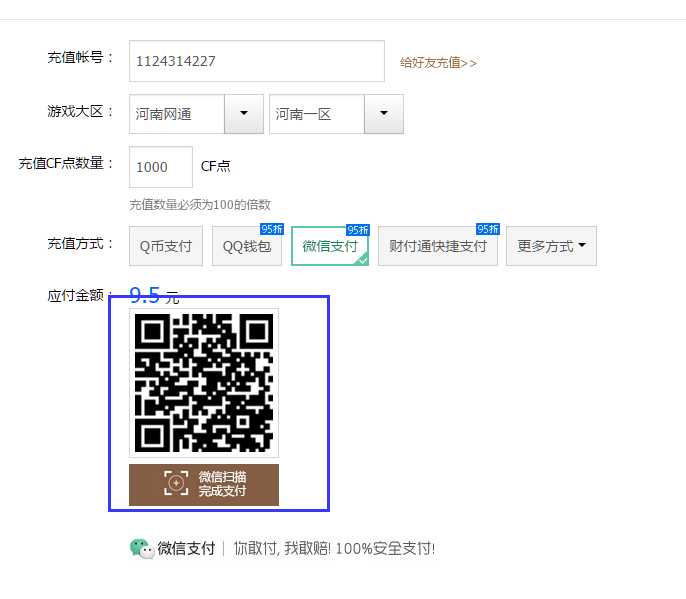This screenshot has width=686, height=599.
Task: Select QQ钱包 payment method
Action: point(247,246)
